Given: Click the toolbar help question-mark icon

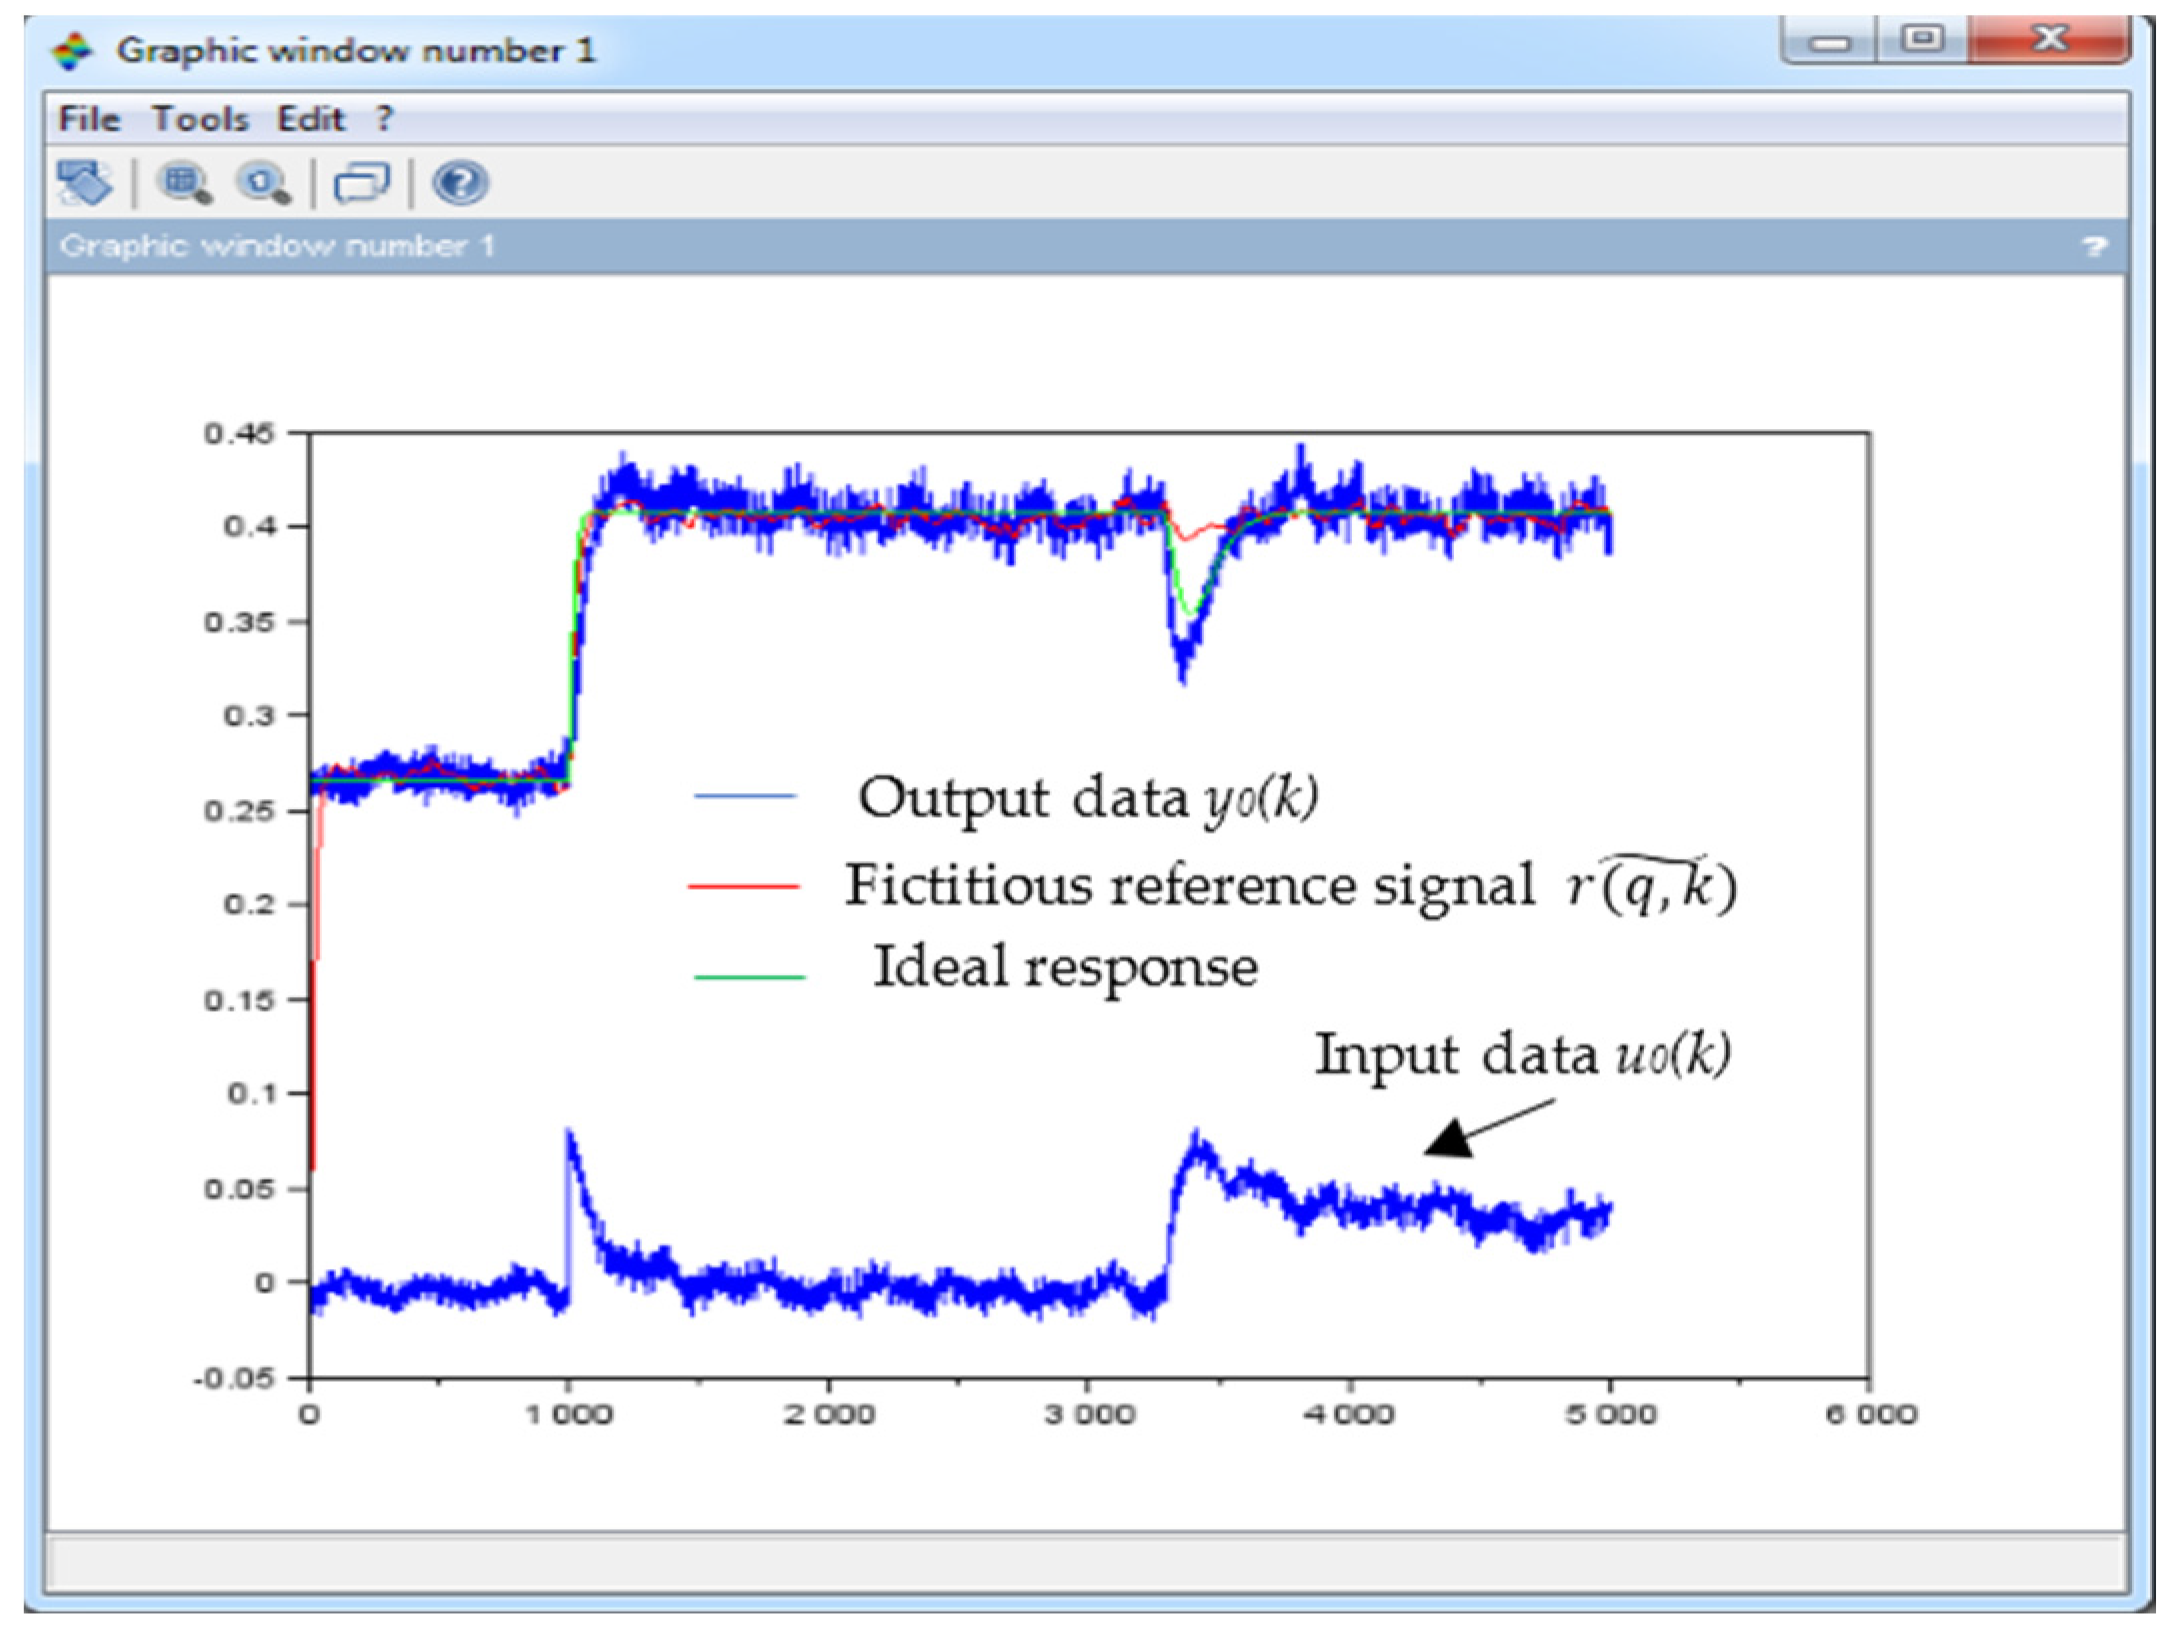Looking at the screenshot, I should pyautogui.click(x=460, y=183).
